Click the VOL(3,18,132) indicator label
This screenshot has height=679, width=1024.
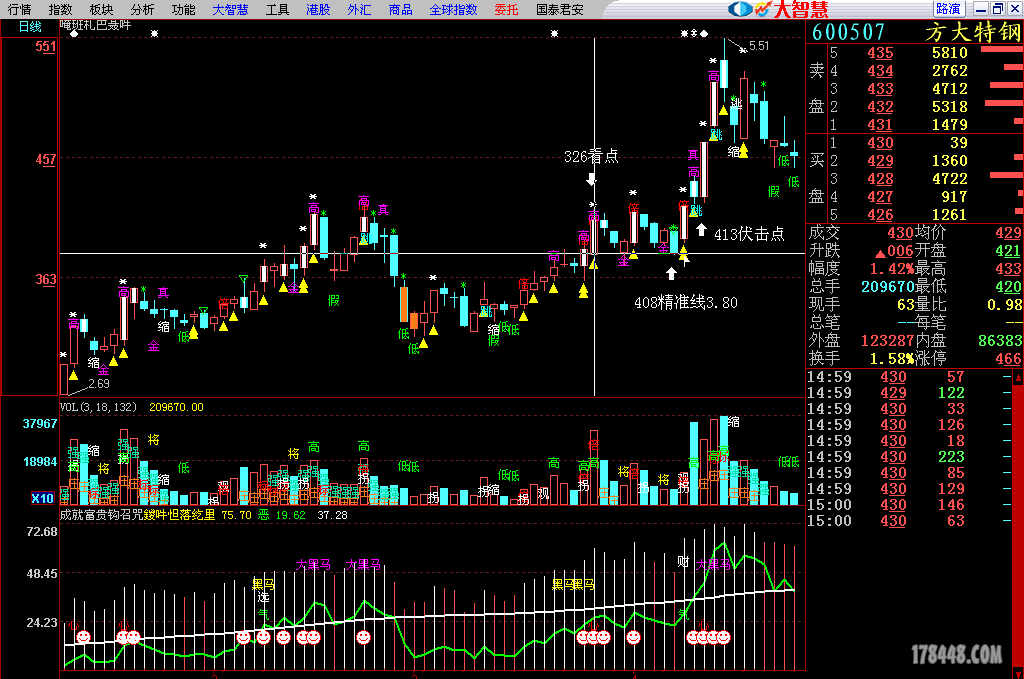coord(99,407)
